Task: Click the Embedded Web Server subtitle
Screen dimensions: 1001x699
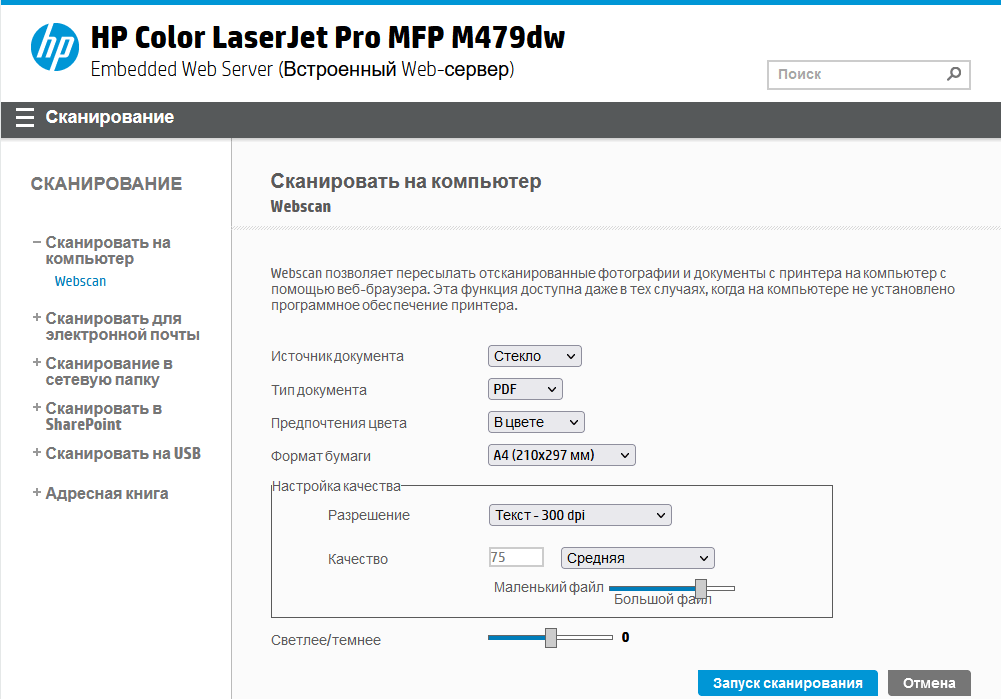Action: pyautogui.click(x=303, y=69)
